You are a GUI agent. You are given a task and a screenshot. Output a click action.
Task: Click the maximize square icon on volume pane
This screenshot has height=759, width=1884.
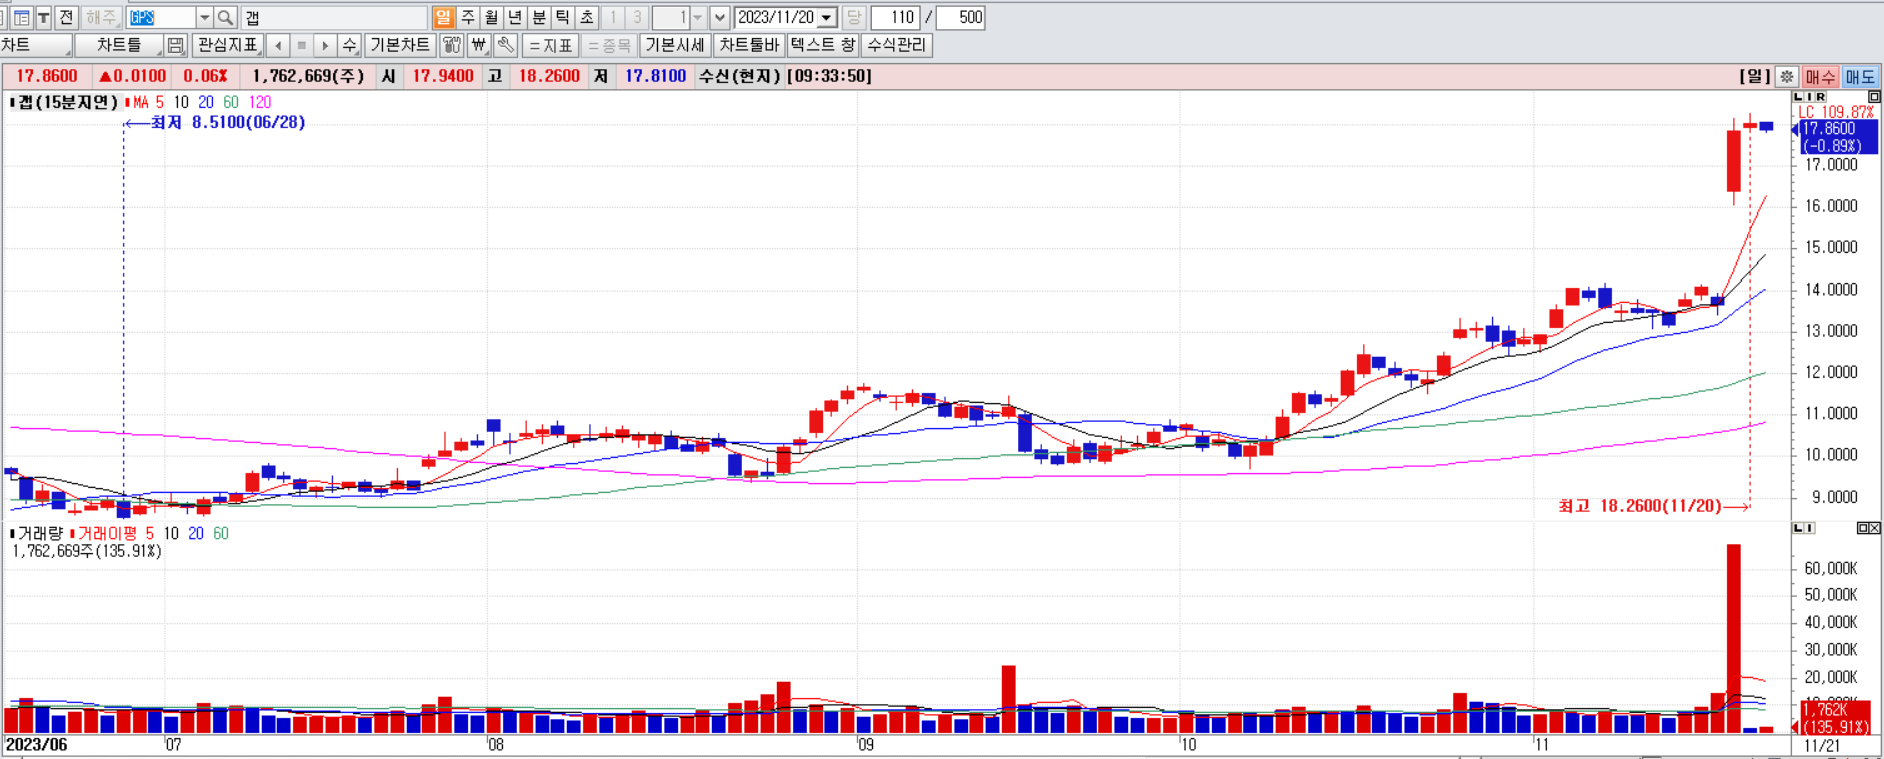(1863, 528)
